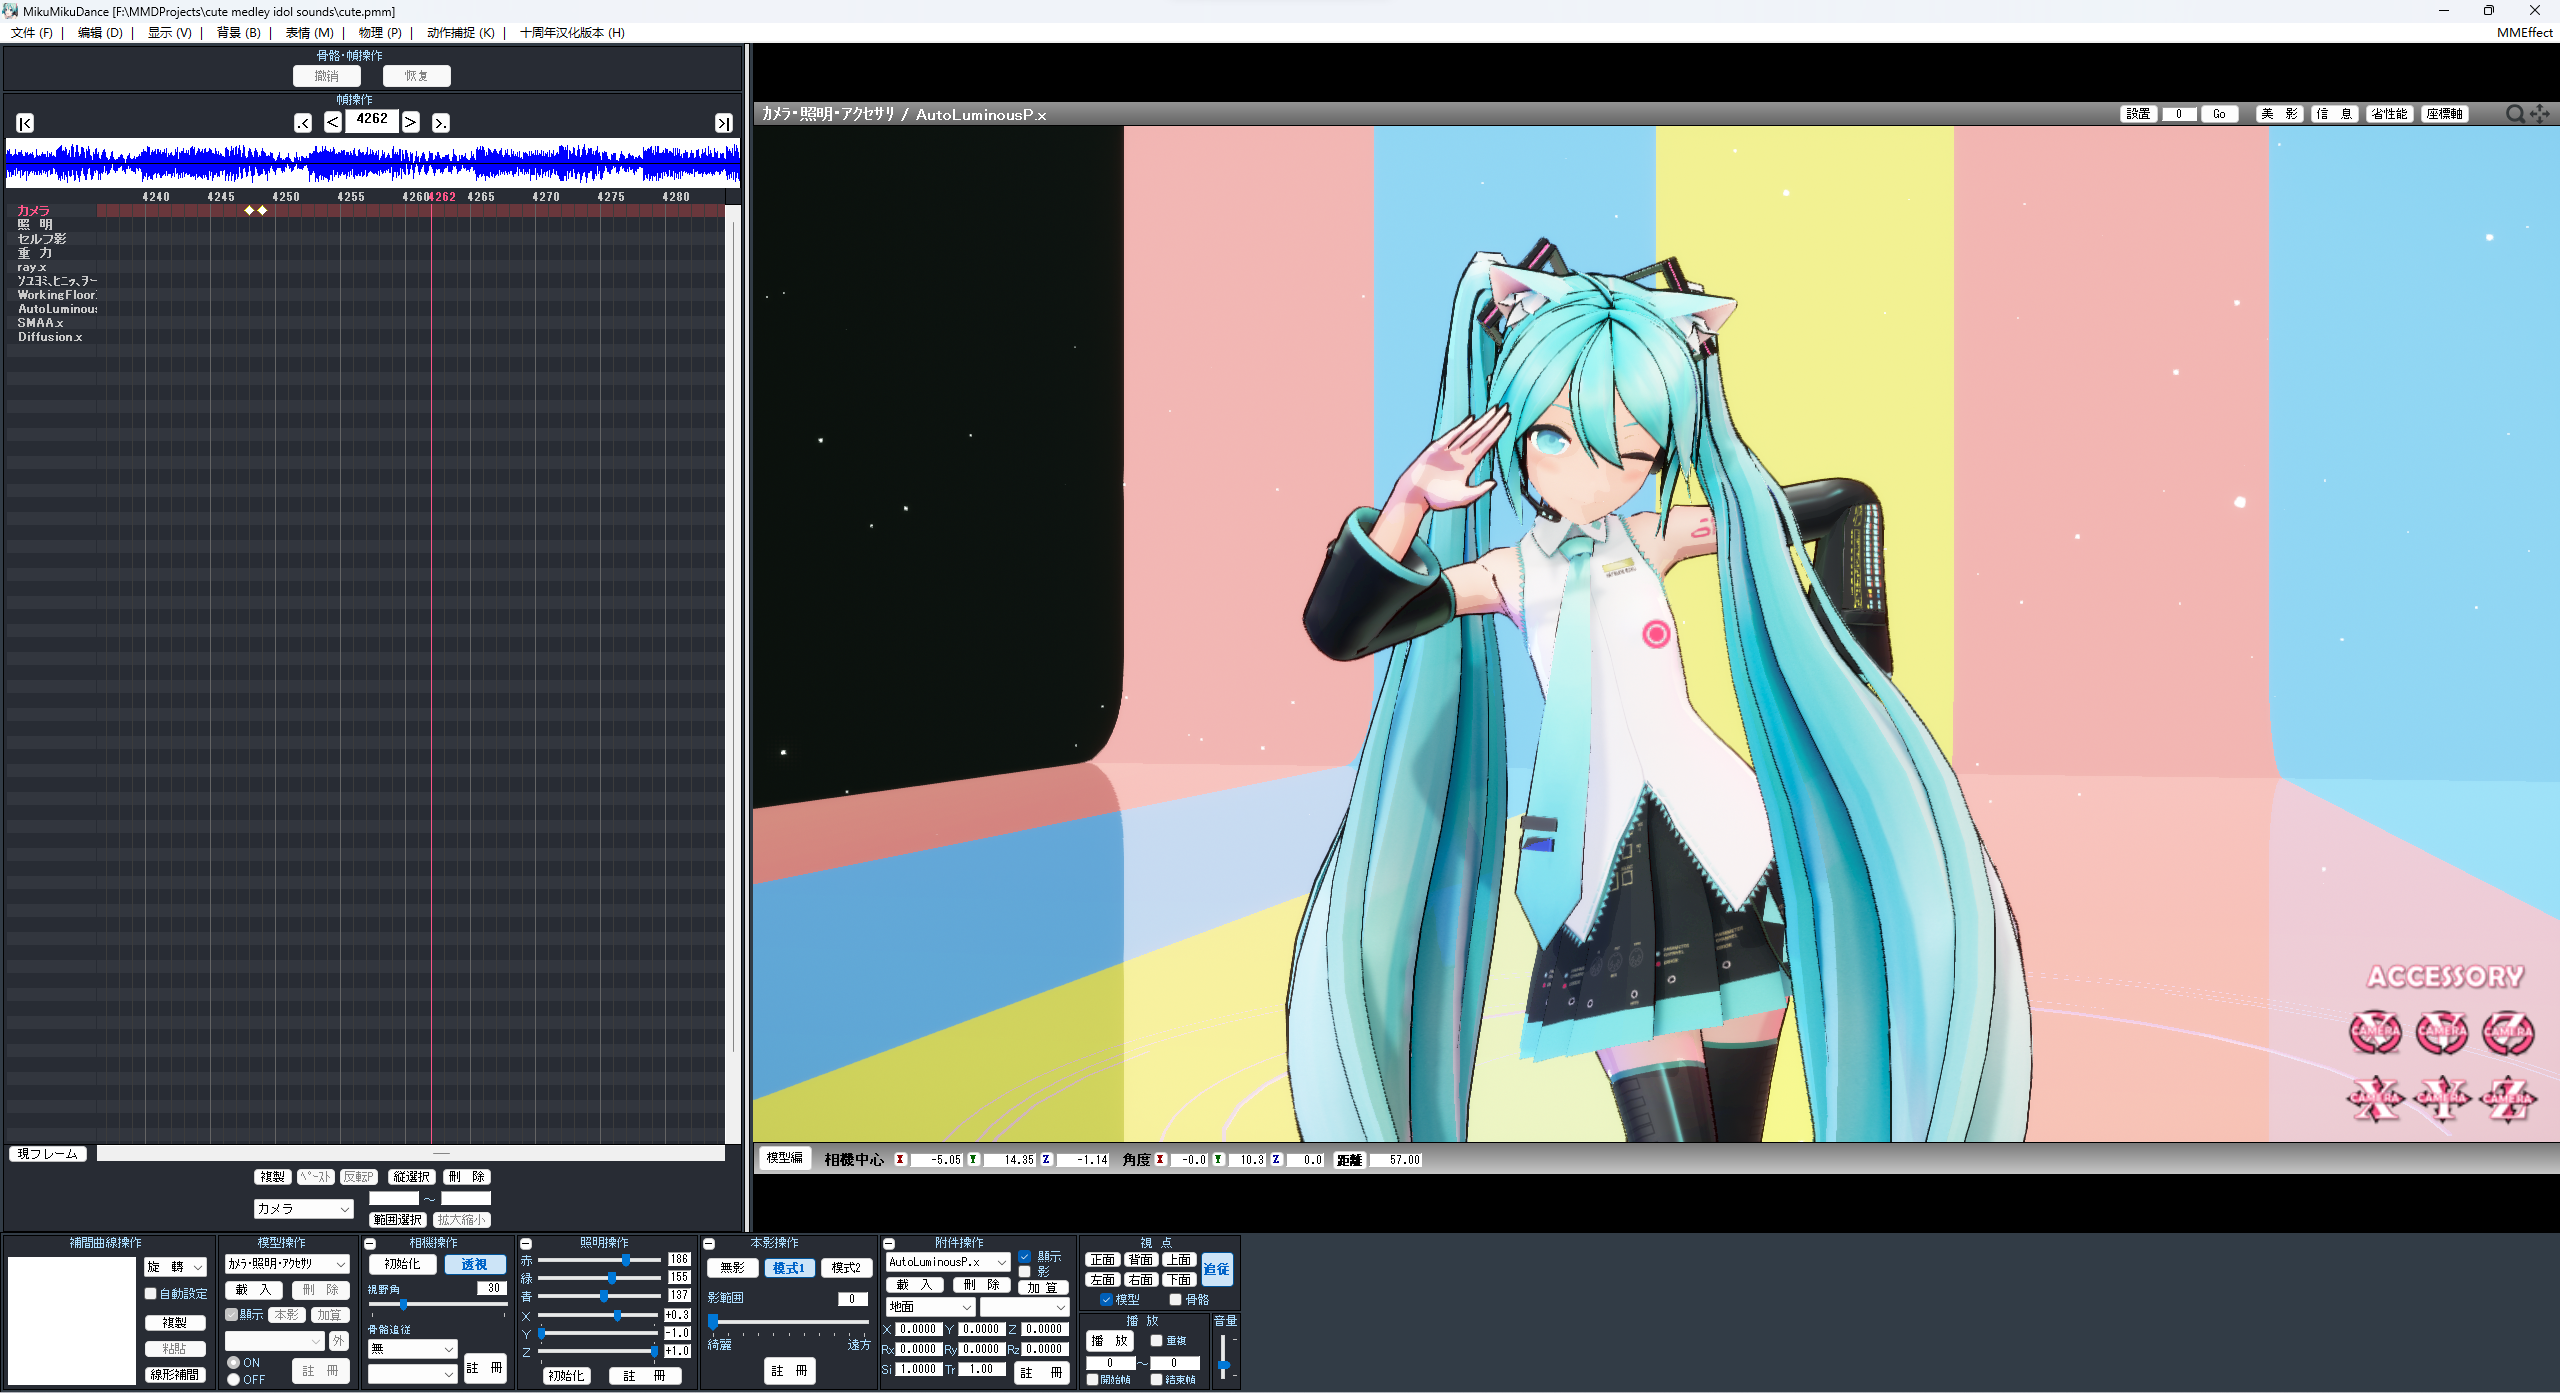This screenshot has height=1393, width=2560.
Task: Open the 物理 (P) menu
Action: tap(380, 32)
